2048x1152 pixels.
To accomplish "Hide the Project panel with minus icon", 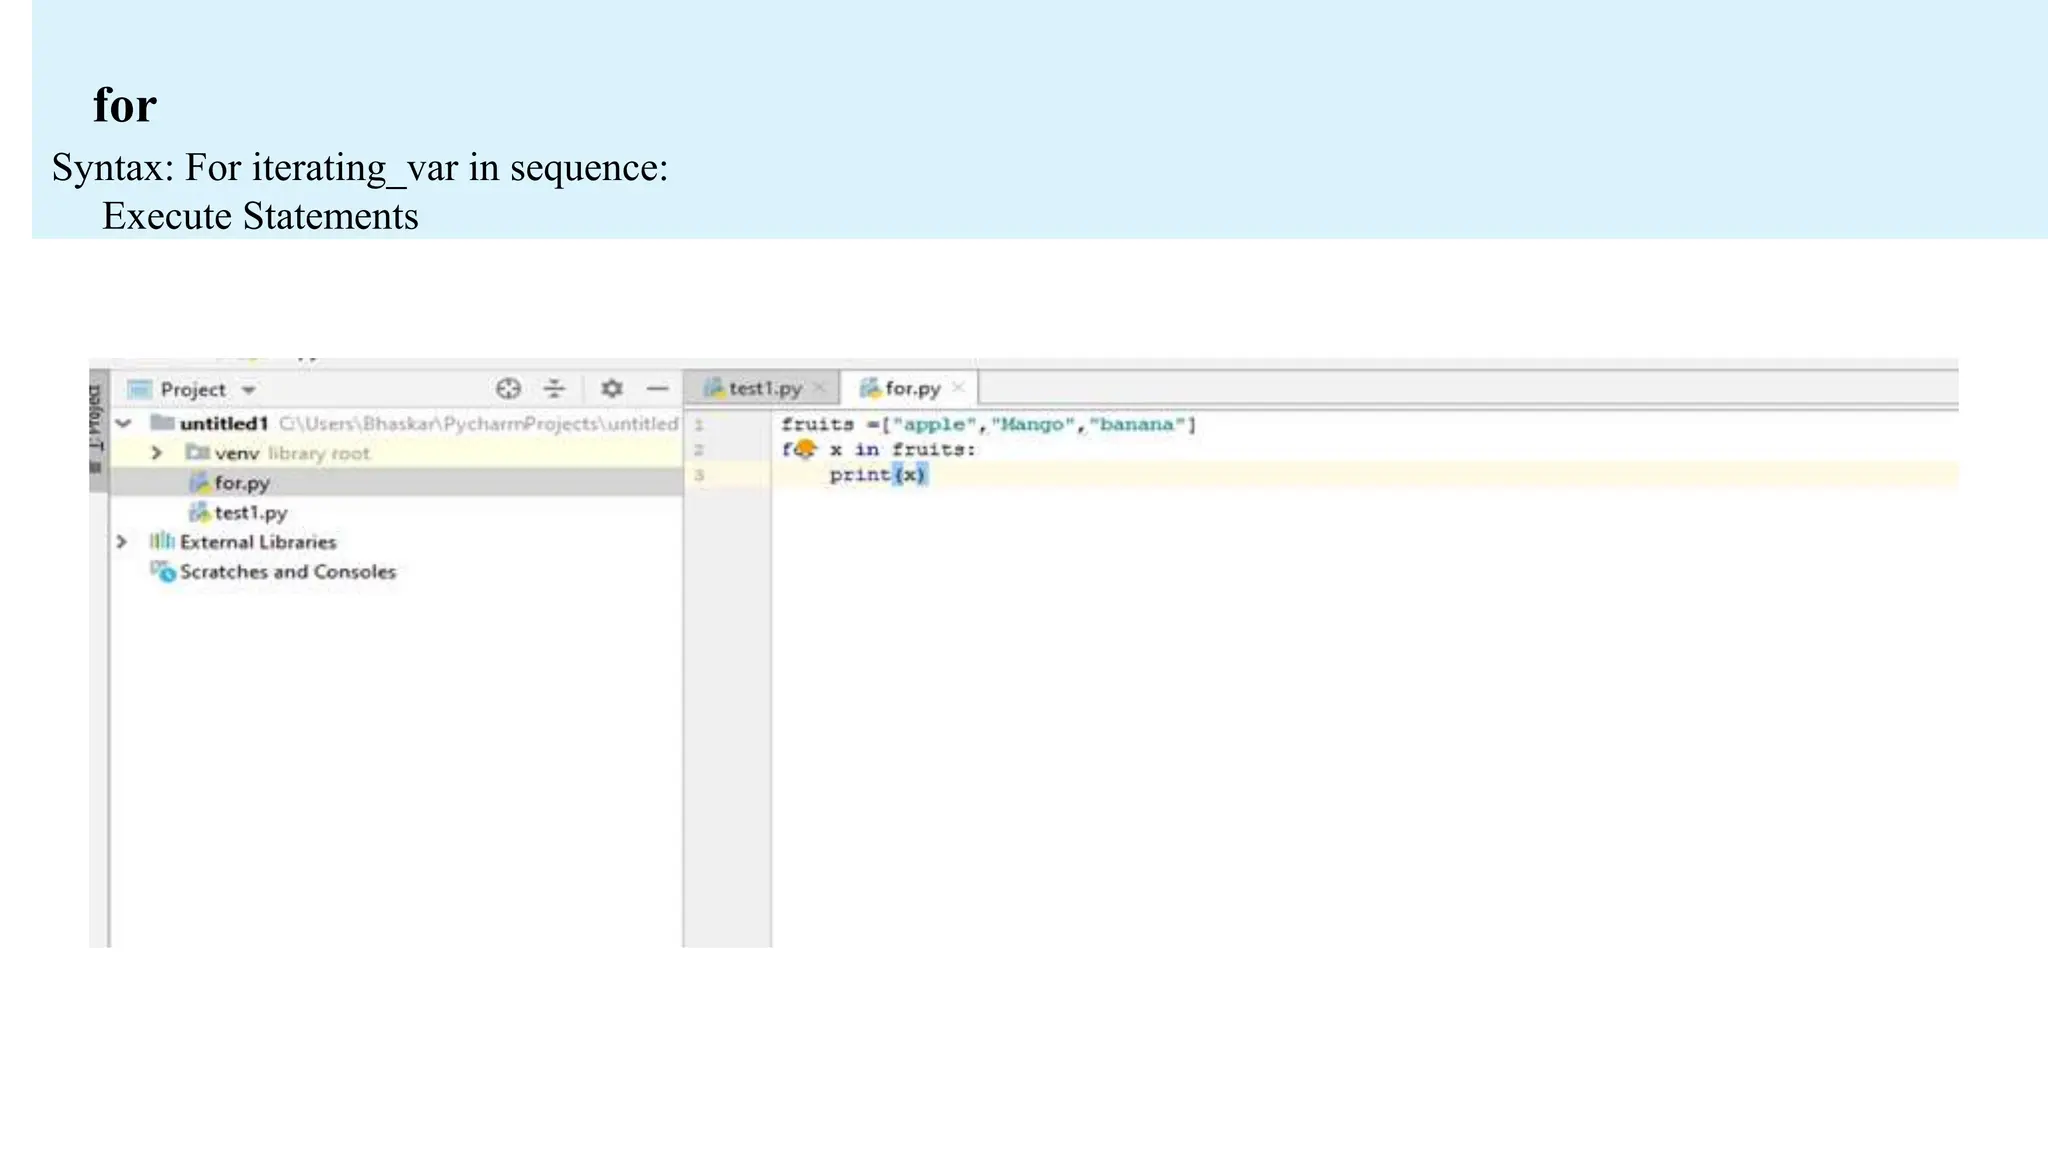I will pos(657,389).
